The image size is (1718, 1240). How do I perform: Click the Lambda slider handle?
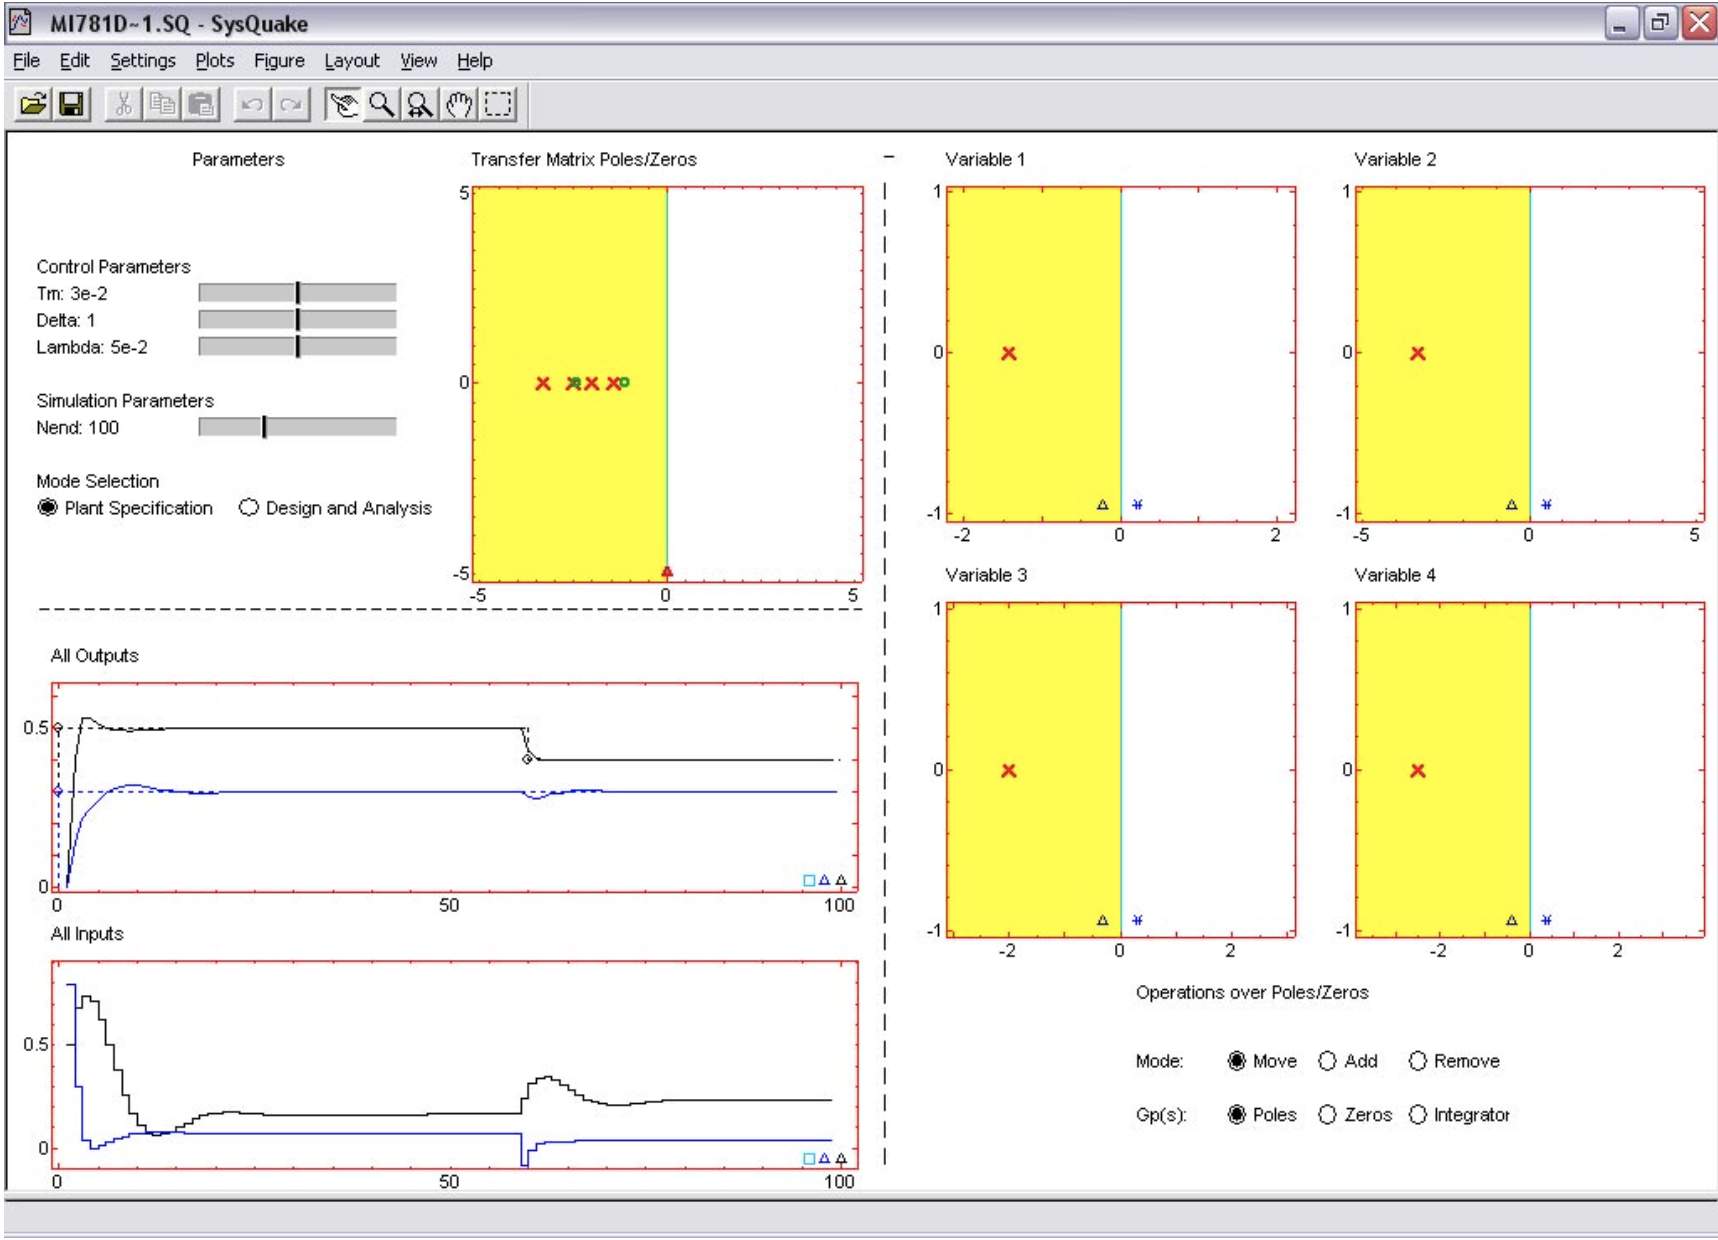298,347
